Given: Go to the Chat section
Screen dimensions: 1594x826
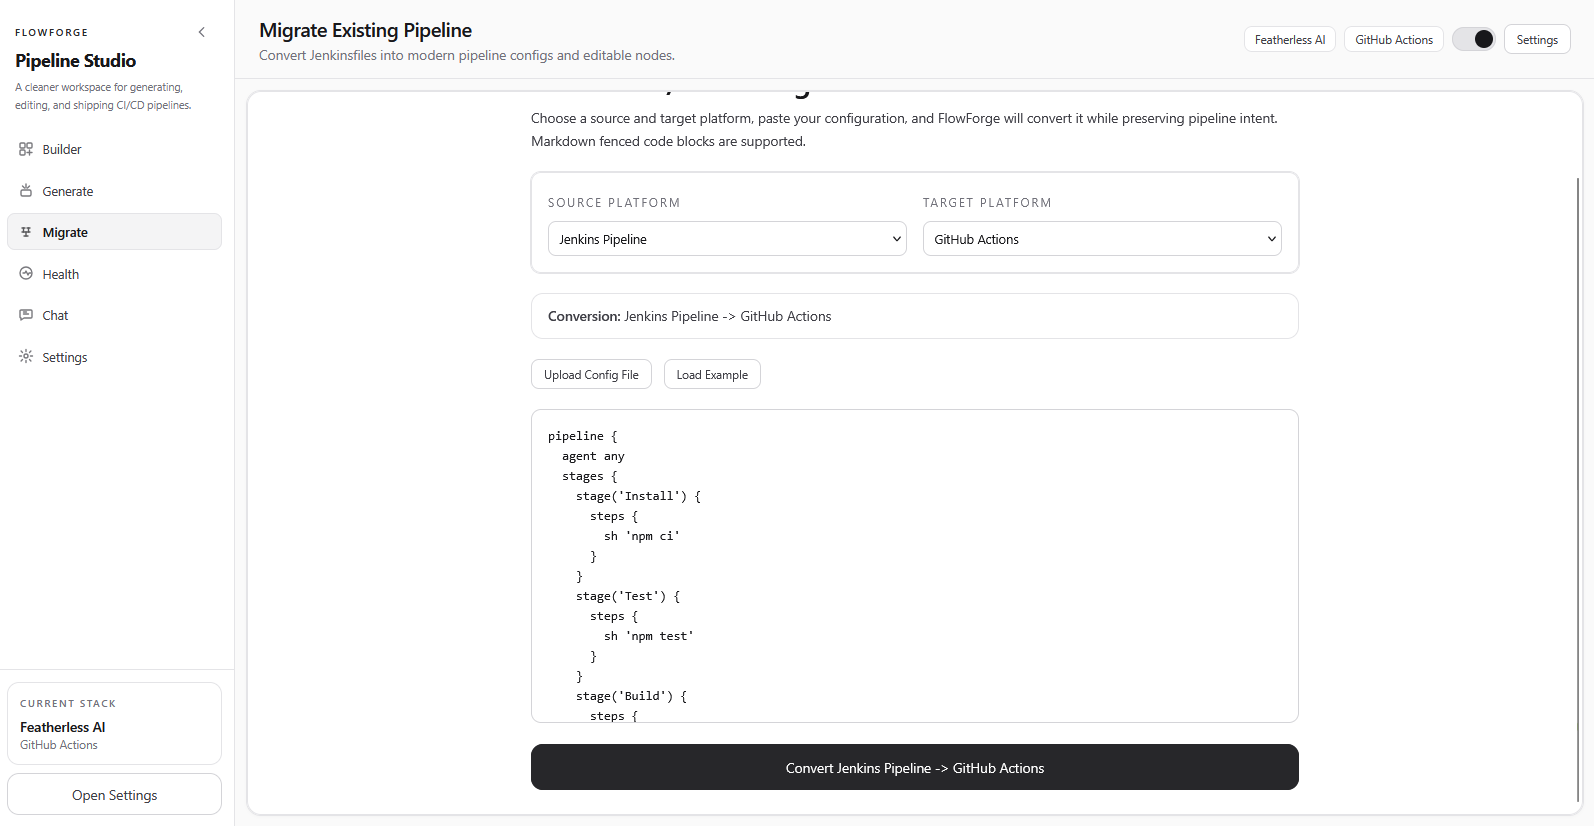Looking at the screenshot, I should (x=56, y=315).
